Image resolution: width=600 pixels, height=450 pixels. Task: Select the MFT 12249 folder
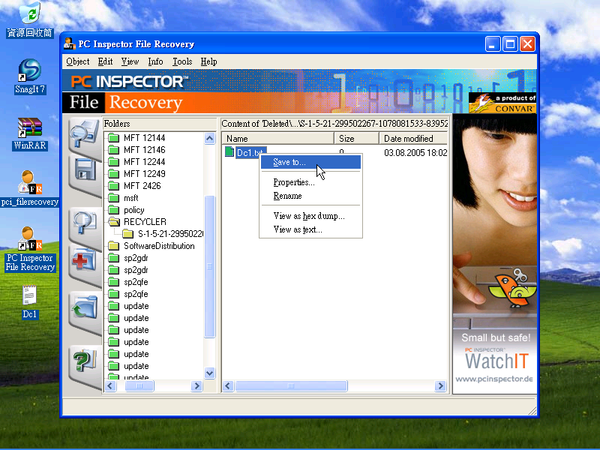pos(144,174)
